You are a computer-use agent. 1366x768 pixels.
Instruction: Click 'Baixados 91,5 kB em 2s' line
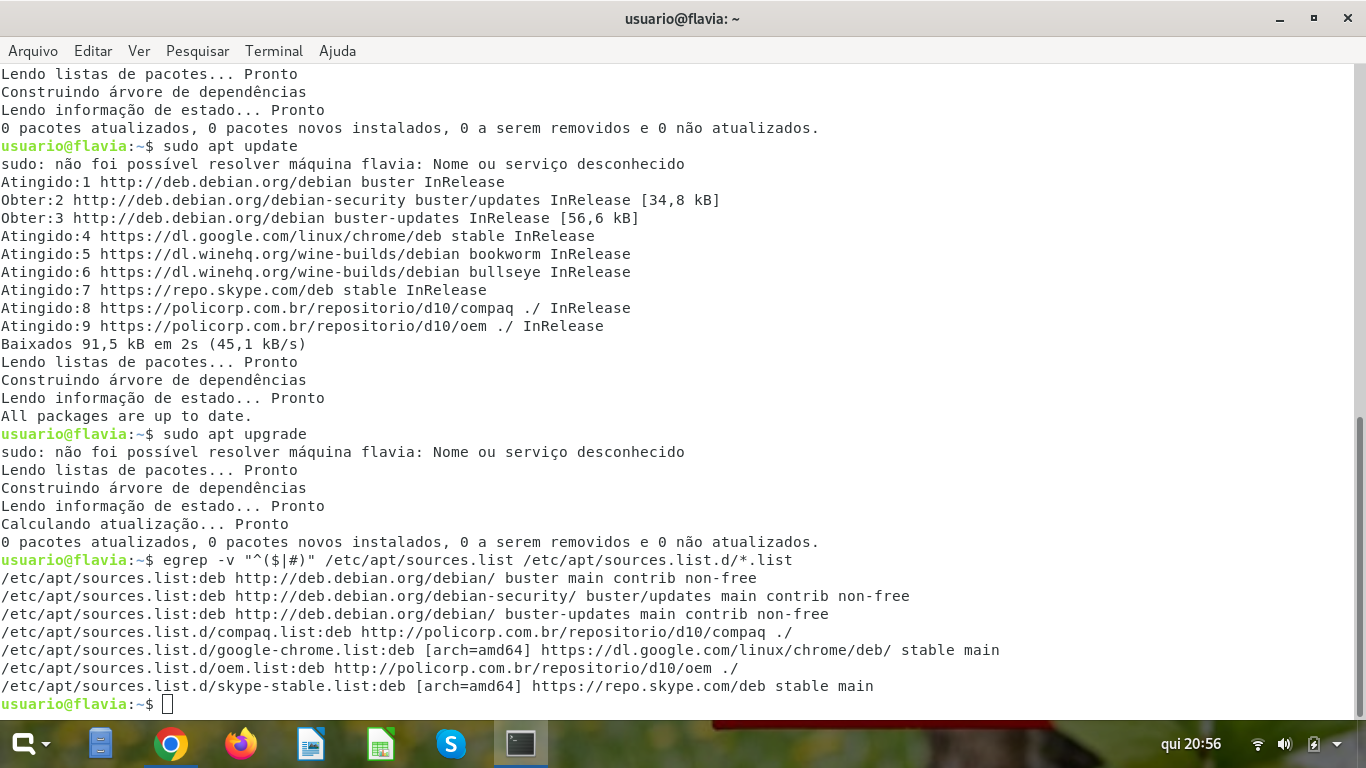tap(153, 344)
